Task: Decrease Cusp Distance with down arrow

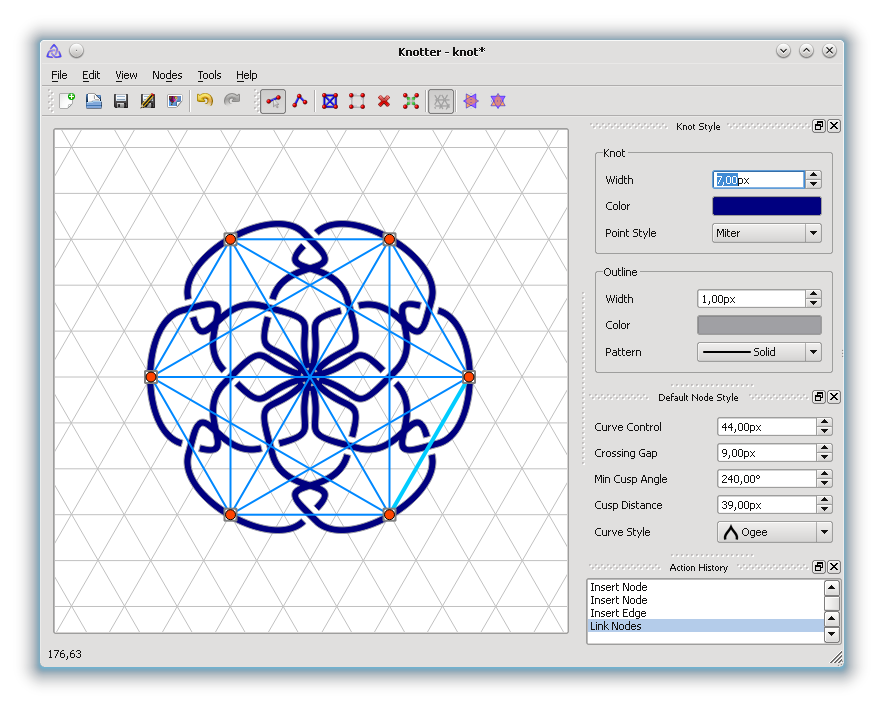Action: (x=824, y=509)
